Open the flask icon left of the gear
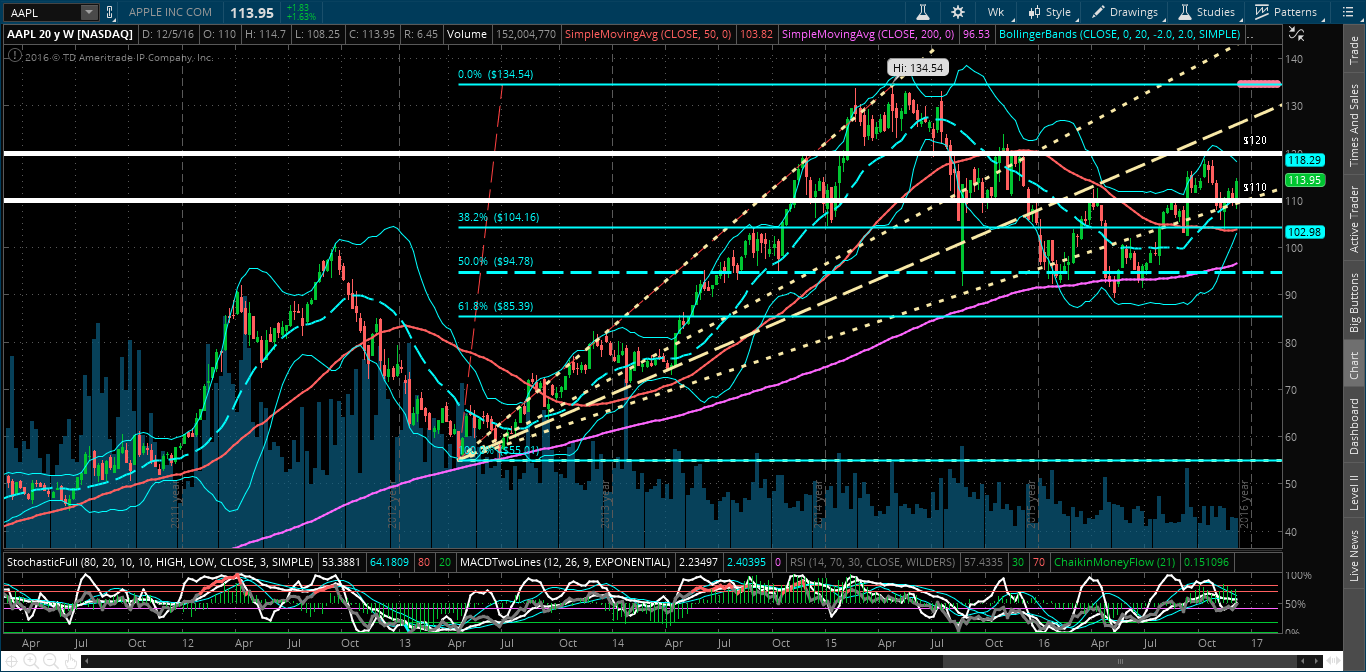This screenshot has height=672, width=1366. pyautogui.click(x=924, y=12)
